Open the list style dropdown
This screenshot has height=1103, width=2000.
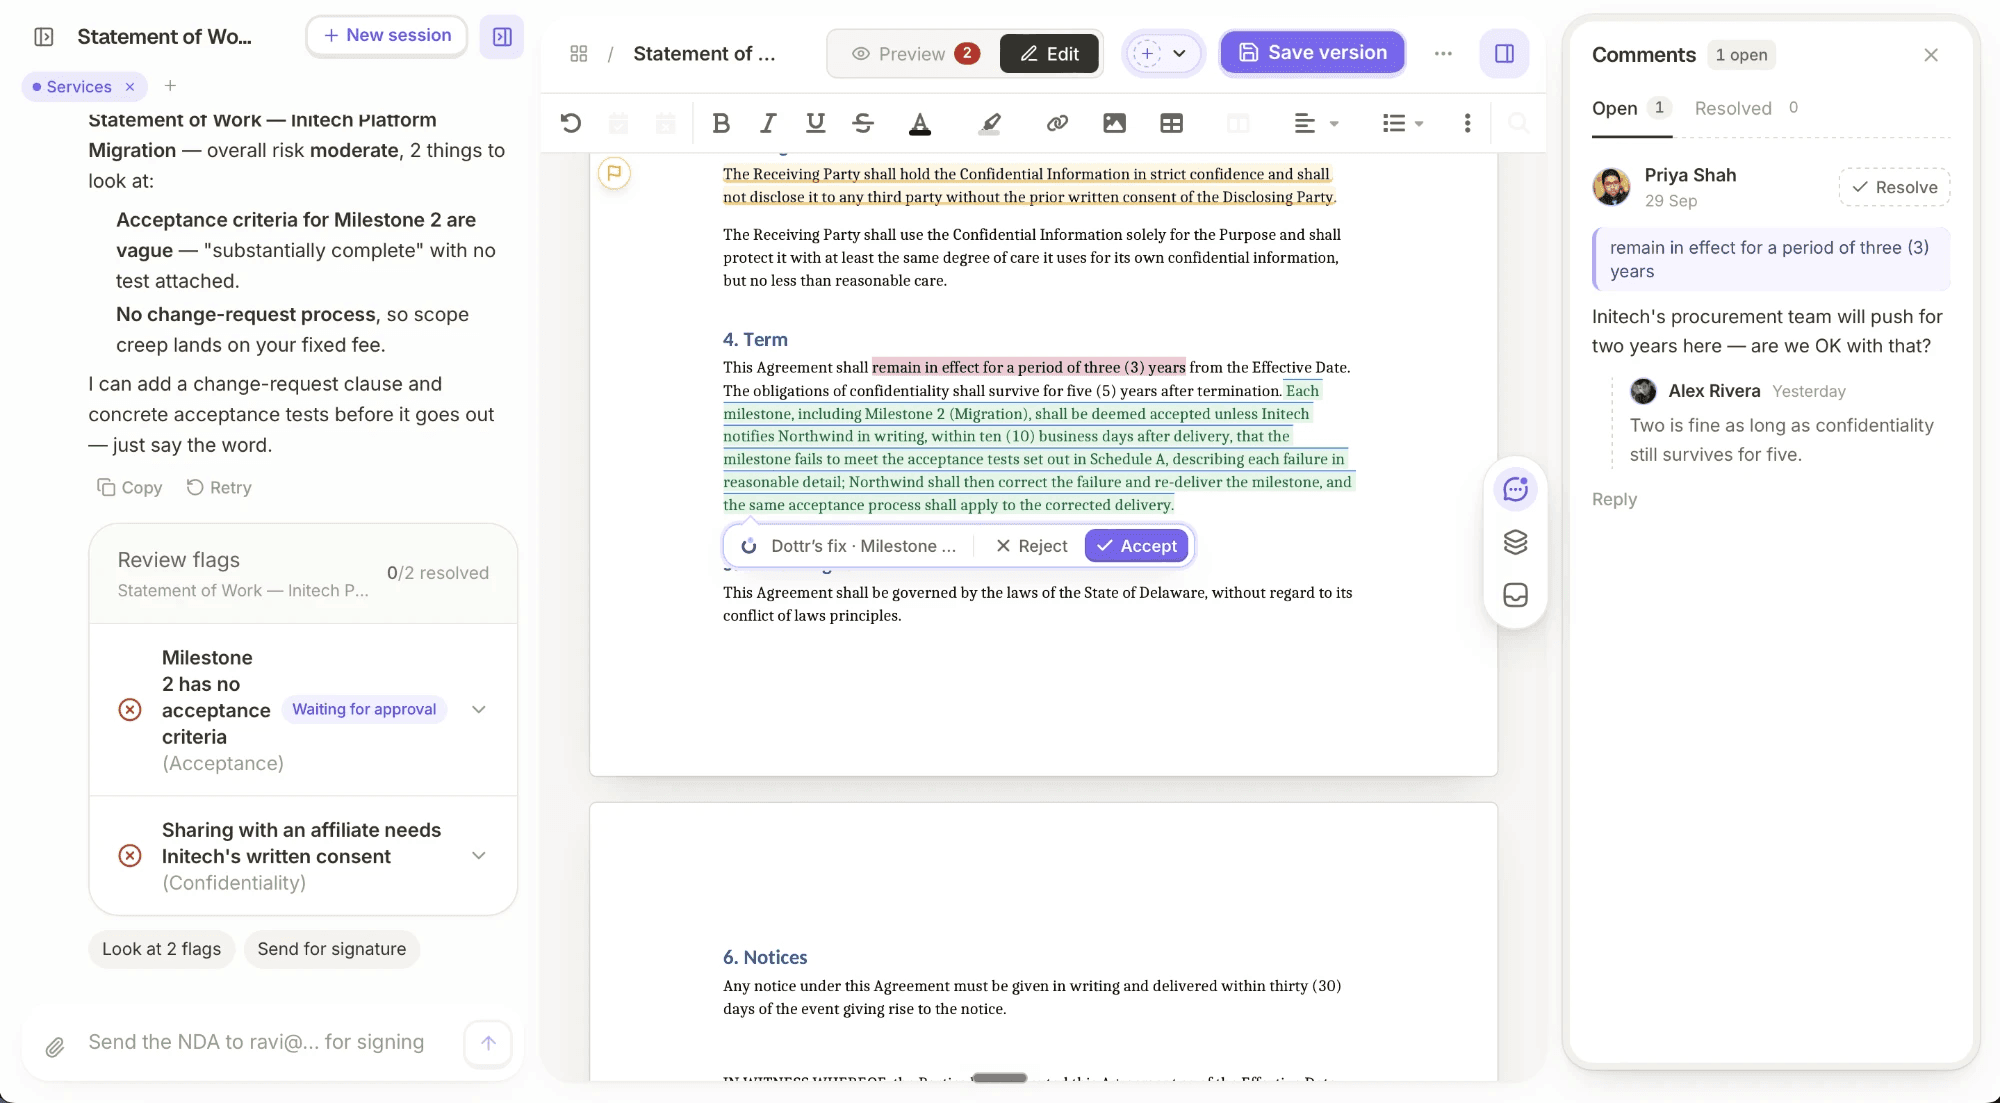(x=1403, y=123)
